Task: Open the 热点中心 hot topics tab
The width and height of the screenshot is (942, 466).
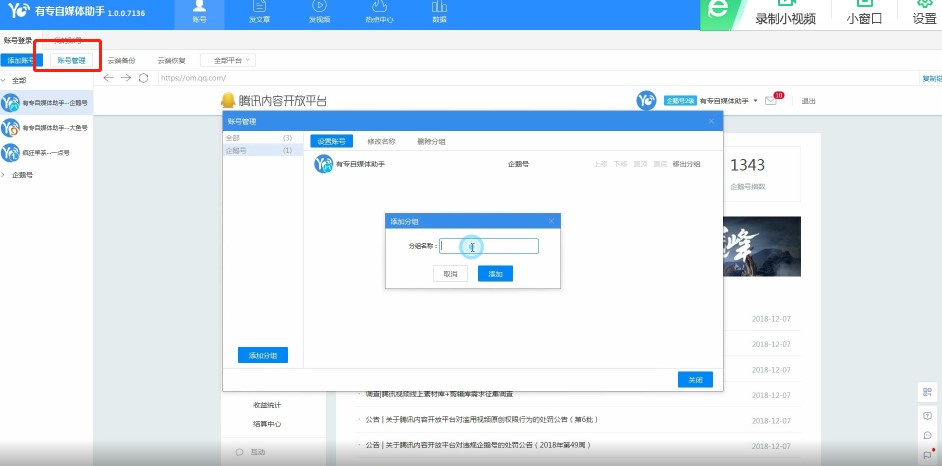Action: [x=379, y=13]
